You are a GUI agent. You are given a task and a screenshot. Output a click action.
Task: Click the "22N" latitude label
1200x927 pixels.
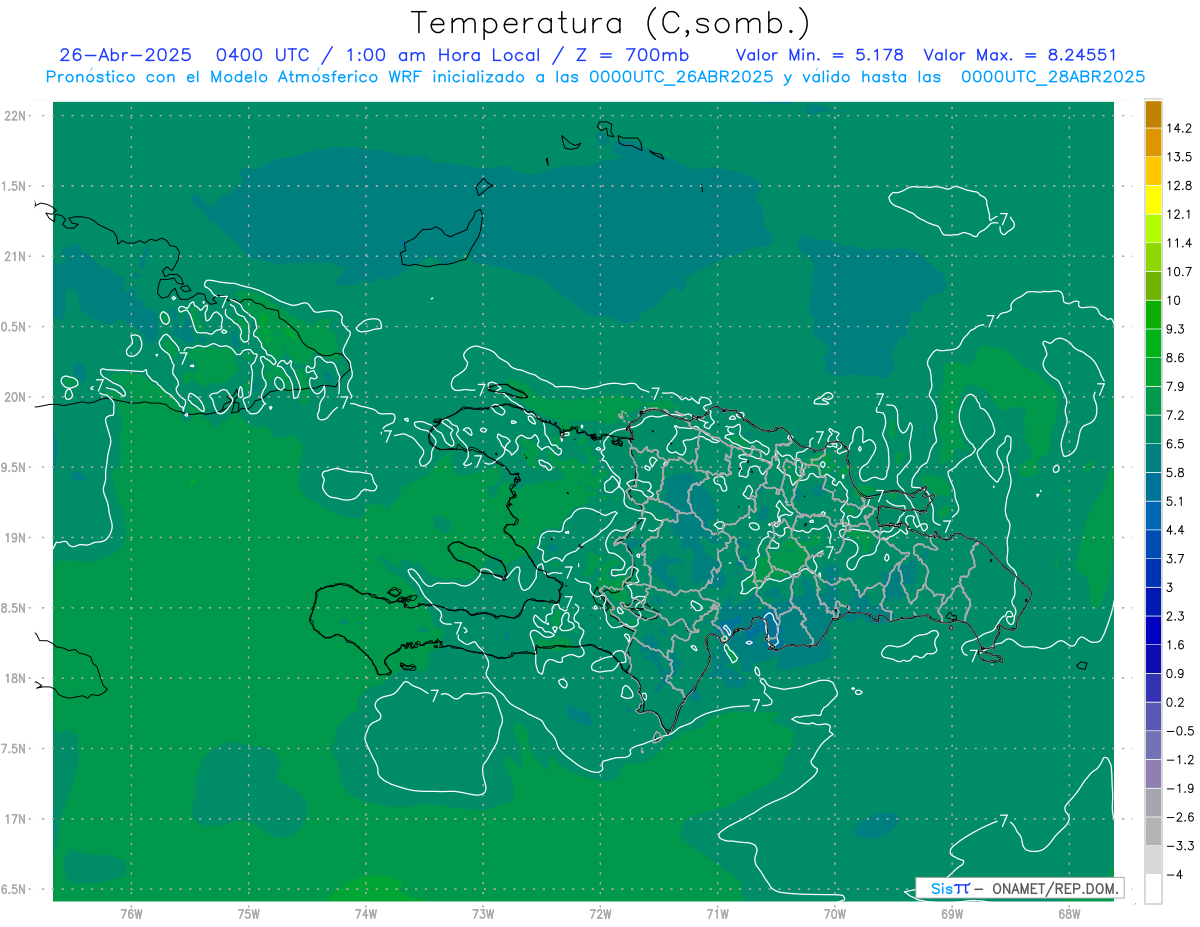pos(16,116)
